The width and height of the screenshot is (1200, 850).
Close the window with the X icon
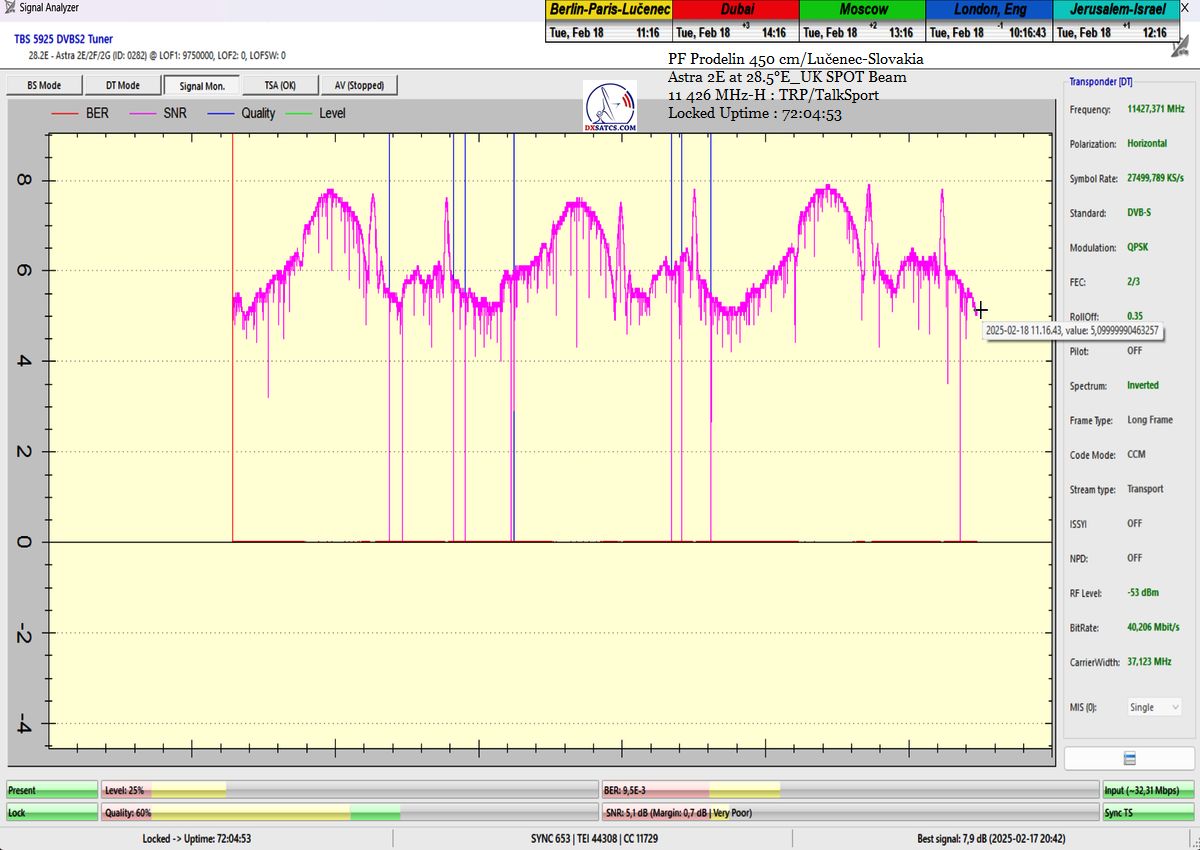point(1184,8)
